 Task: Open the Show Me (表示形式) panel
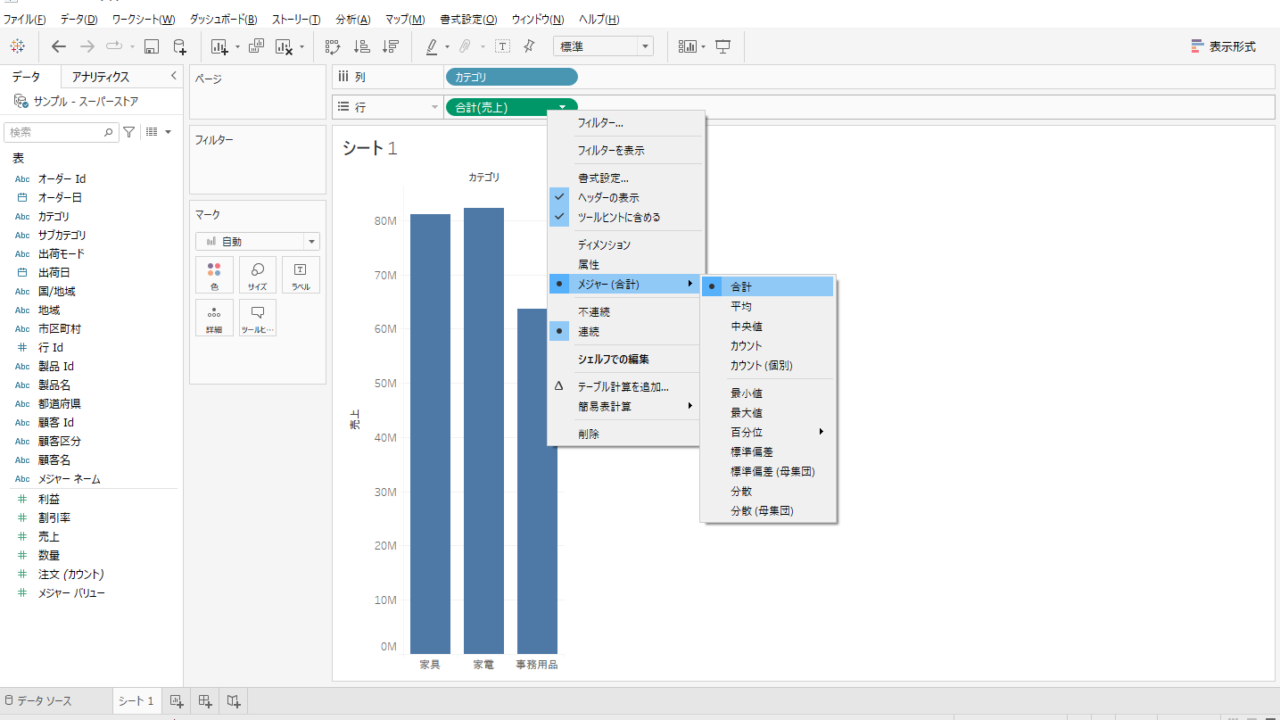(1223, 46)
